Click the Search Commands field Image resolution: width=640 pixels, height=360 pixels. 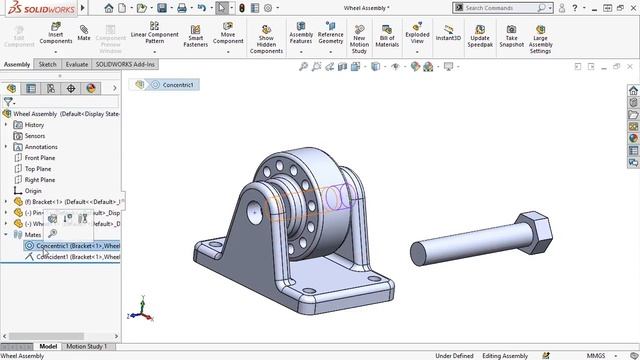pyautogui.click(x=503, y=8)
